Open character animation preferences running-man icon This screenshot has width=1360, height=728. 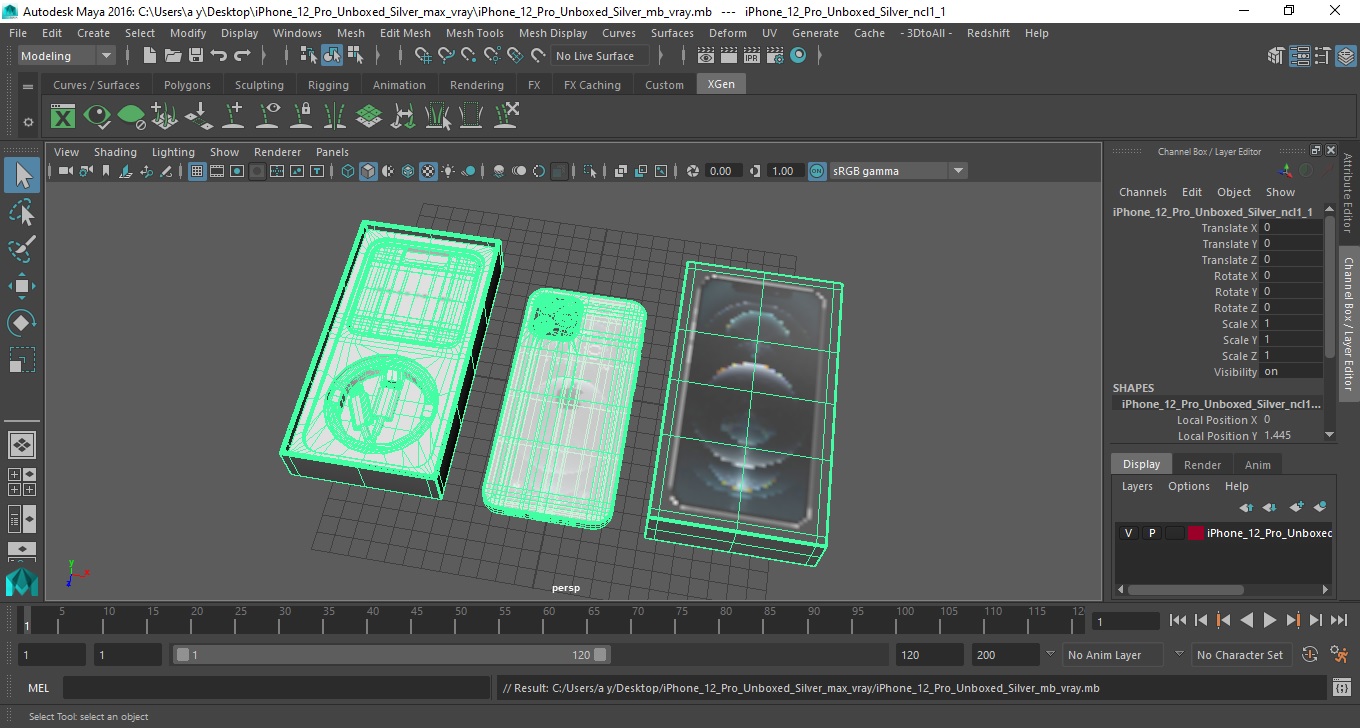pyautogui.click(x=1339, y=655)
